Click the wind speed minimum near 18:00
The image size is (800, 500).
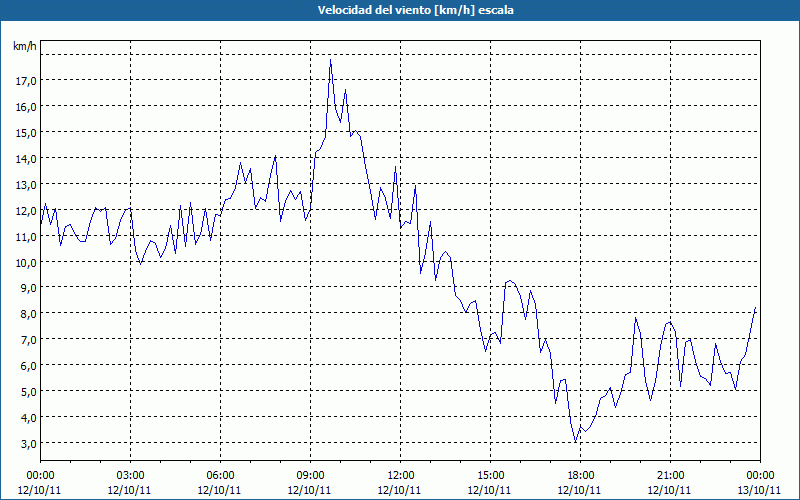pos(576,442)
